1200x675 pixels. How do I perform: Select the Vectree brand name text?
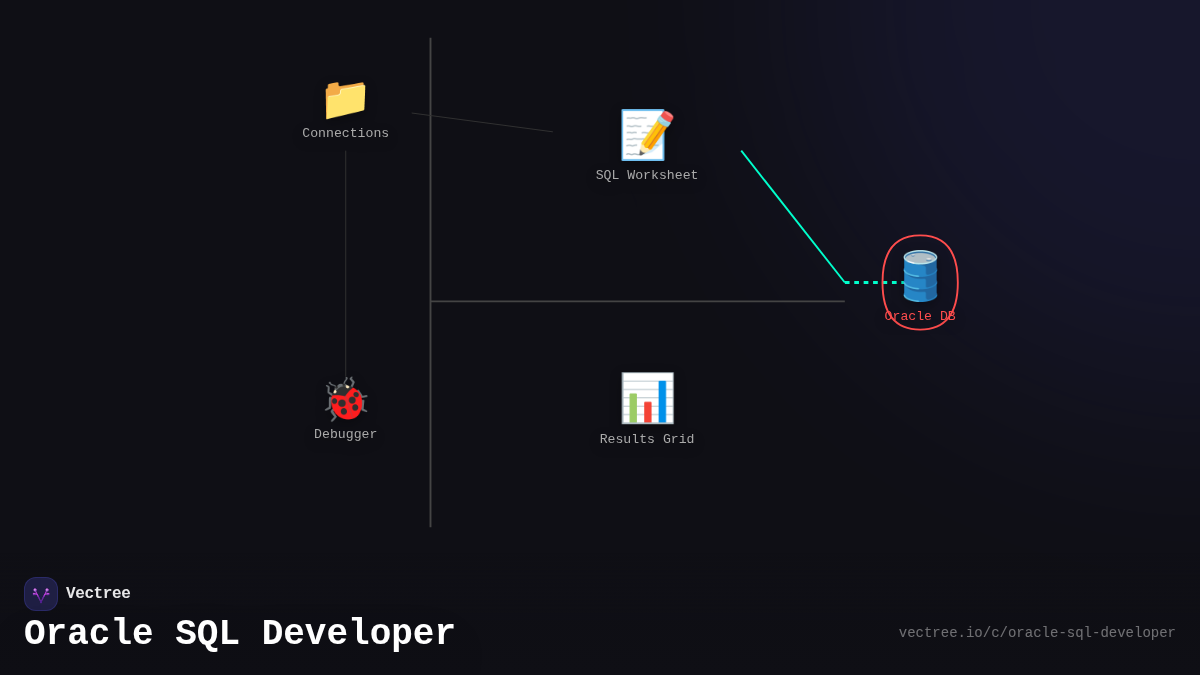pyautogui.click(x=98, y=593)
